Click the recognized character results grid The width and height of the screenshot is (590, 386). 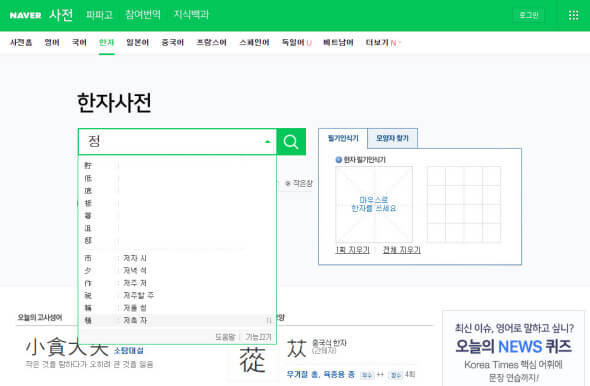click(x=464, y=204)
